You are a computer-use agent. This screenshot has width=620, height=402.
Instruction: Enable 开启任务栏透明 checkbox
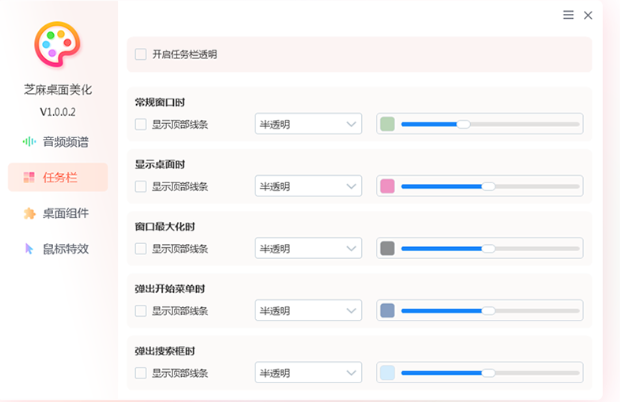point(141,54)
